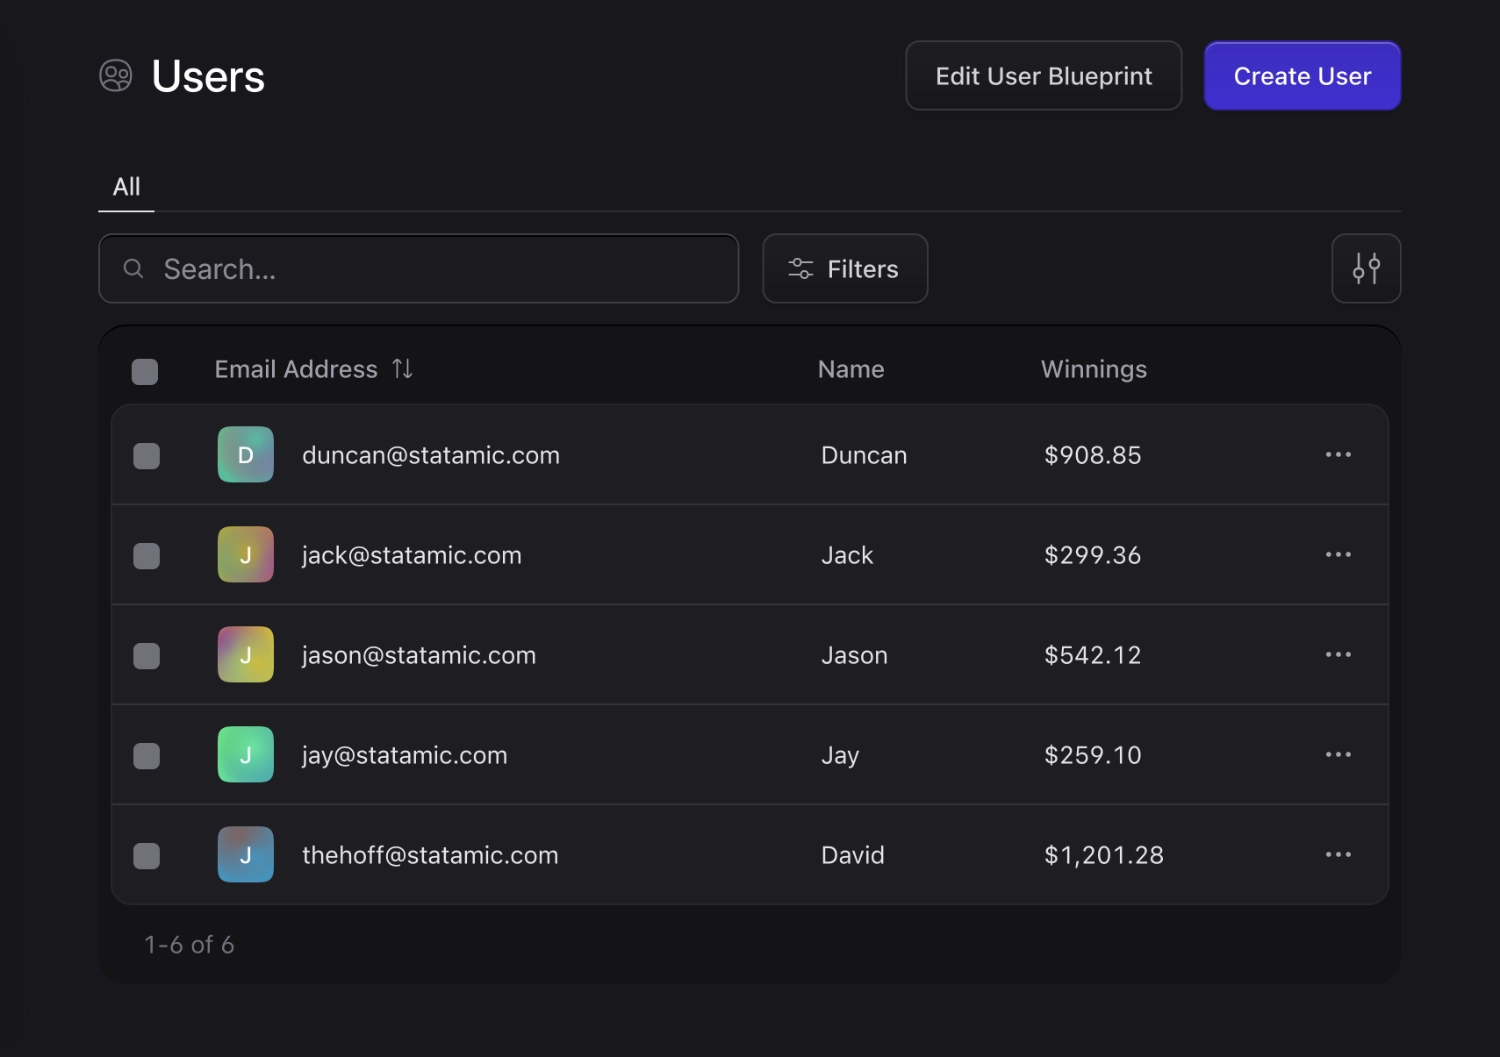This screenshot has height=1057, width=1500.
Task: Click Jay's green J avatar
Action: (x=246, y=755)
